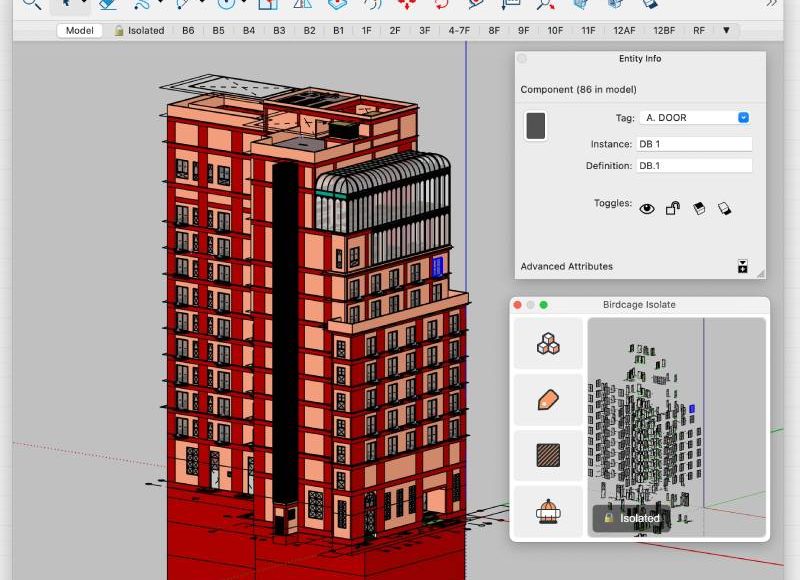The width and height of the screenshot is (800, 580).
Task: Select the magnifier search tool in toolbar
Action: point(31,4)
